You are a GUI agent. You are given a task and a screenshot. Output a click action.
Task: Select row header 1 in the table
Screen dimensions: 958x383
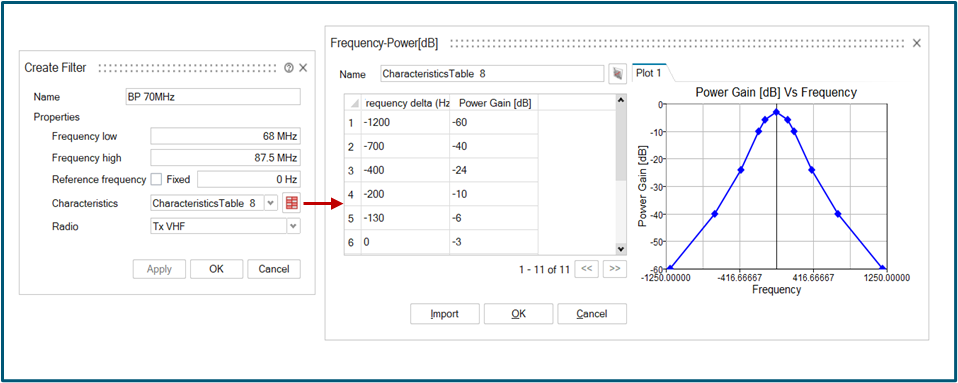pos(353,123)
